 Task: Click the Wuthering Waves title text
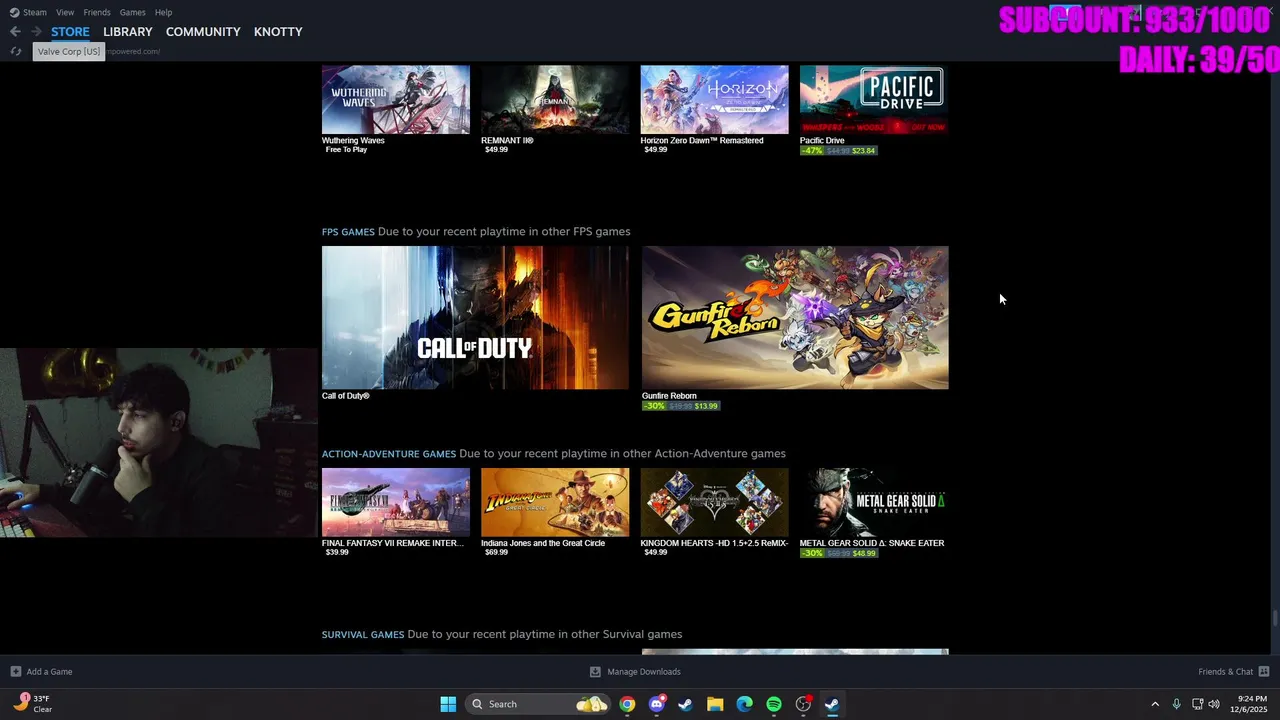point(353,141)
